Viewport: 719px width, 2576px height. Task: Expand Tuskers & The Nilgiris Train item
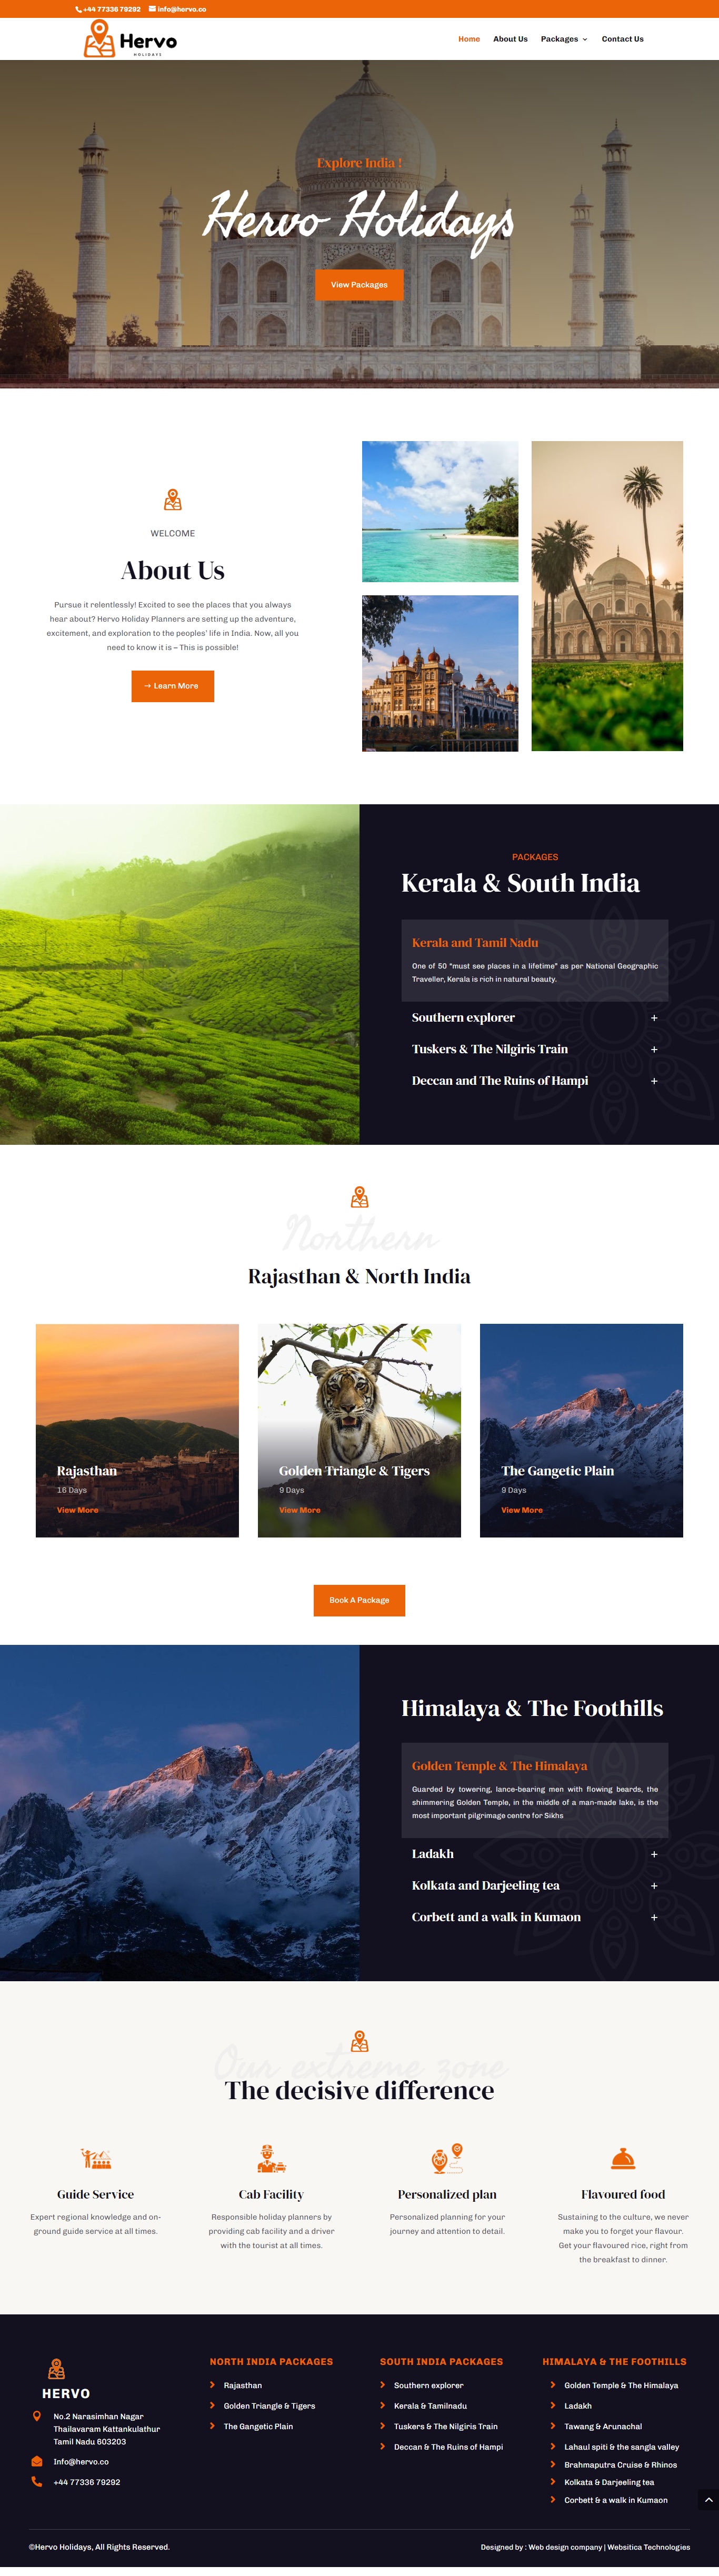pos(535,1049)
